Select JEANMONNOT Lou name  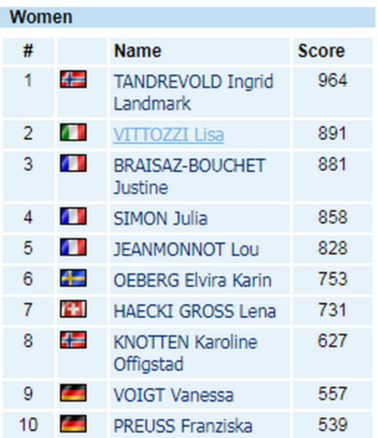(186, 250)
